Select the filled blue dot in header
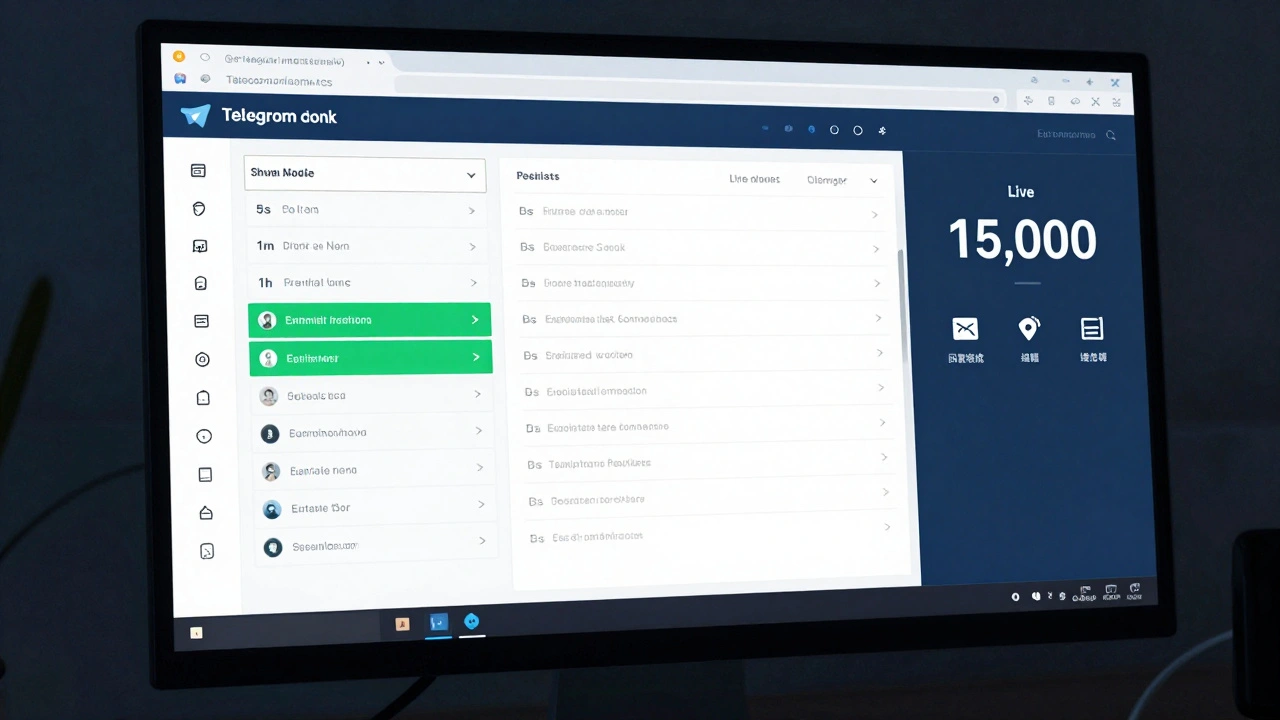 (811, 130)
